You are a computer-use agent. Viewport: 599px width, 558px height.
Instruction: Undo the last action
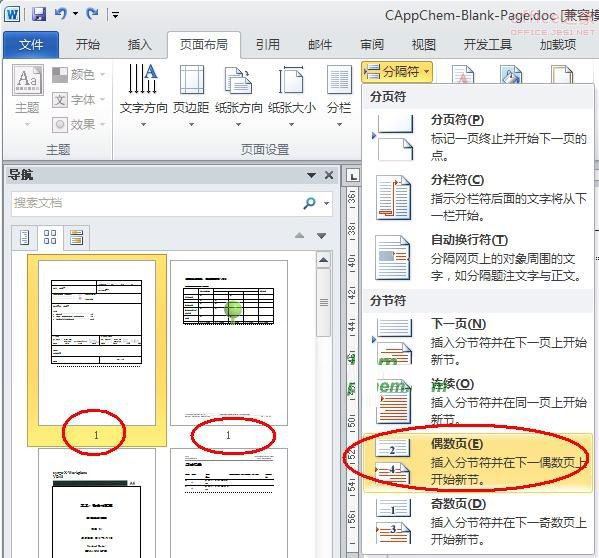pyautogui.click(x=60, y=15)
